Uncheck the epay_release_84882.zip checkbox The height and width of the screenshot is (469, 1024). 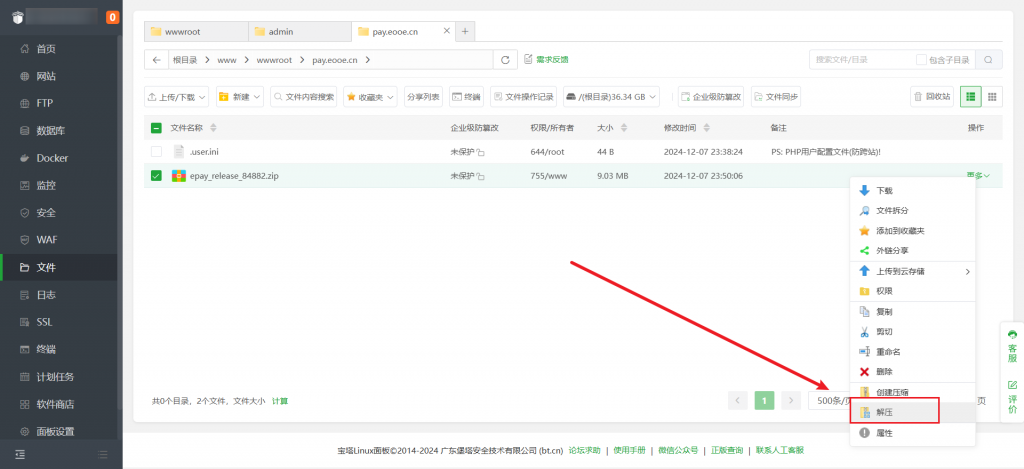tap(156, 176)
